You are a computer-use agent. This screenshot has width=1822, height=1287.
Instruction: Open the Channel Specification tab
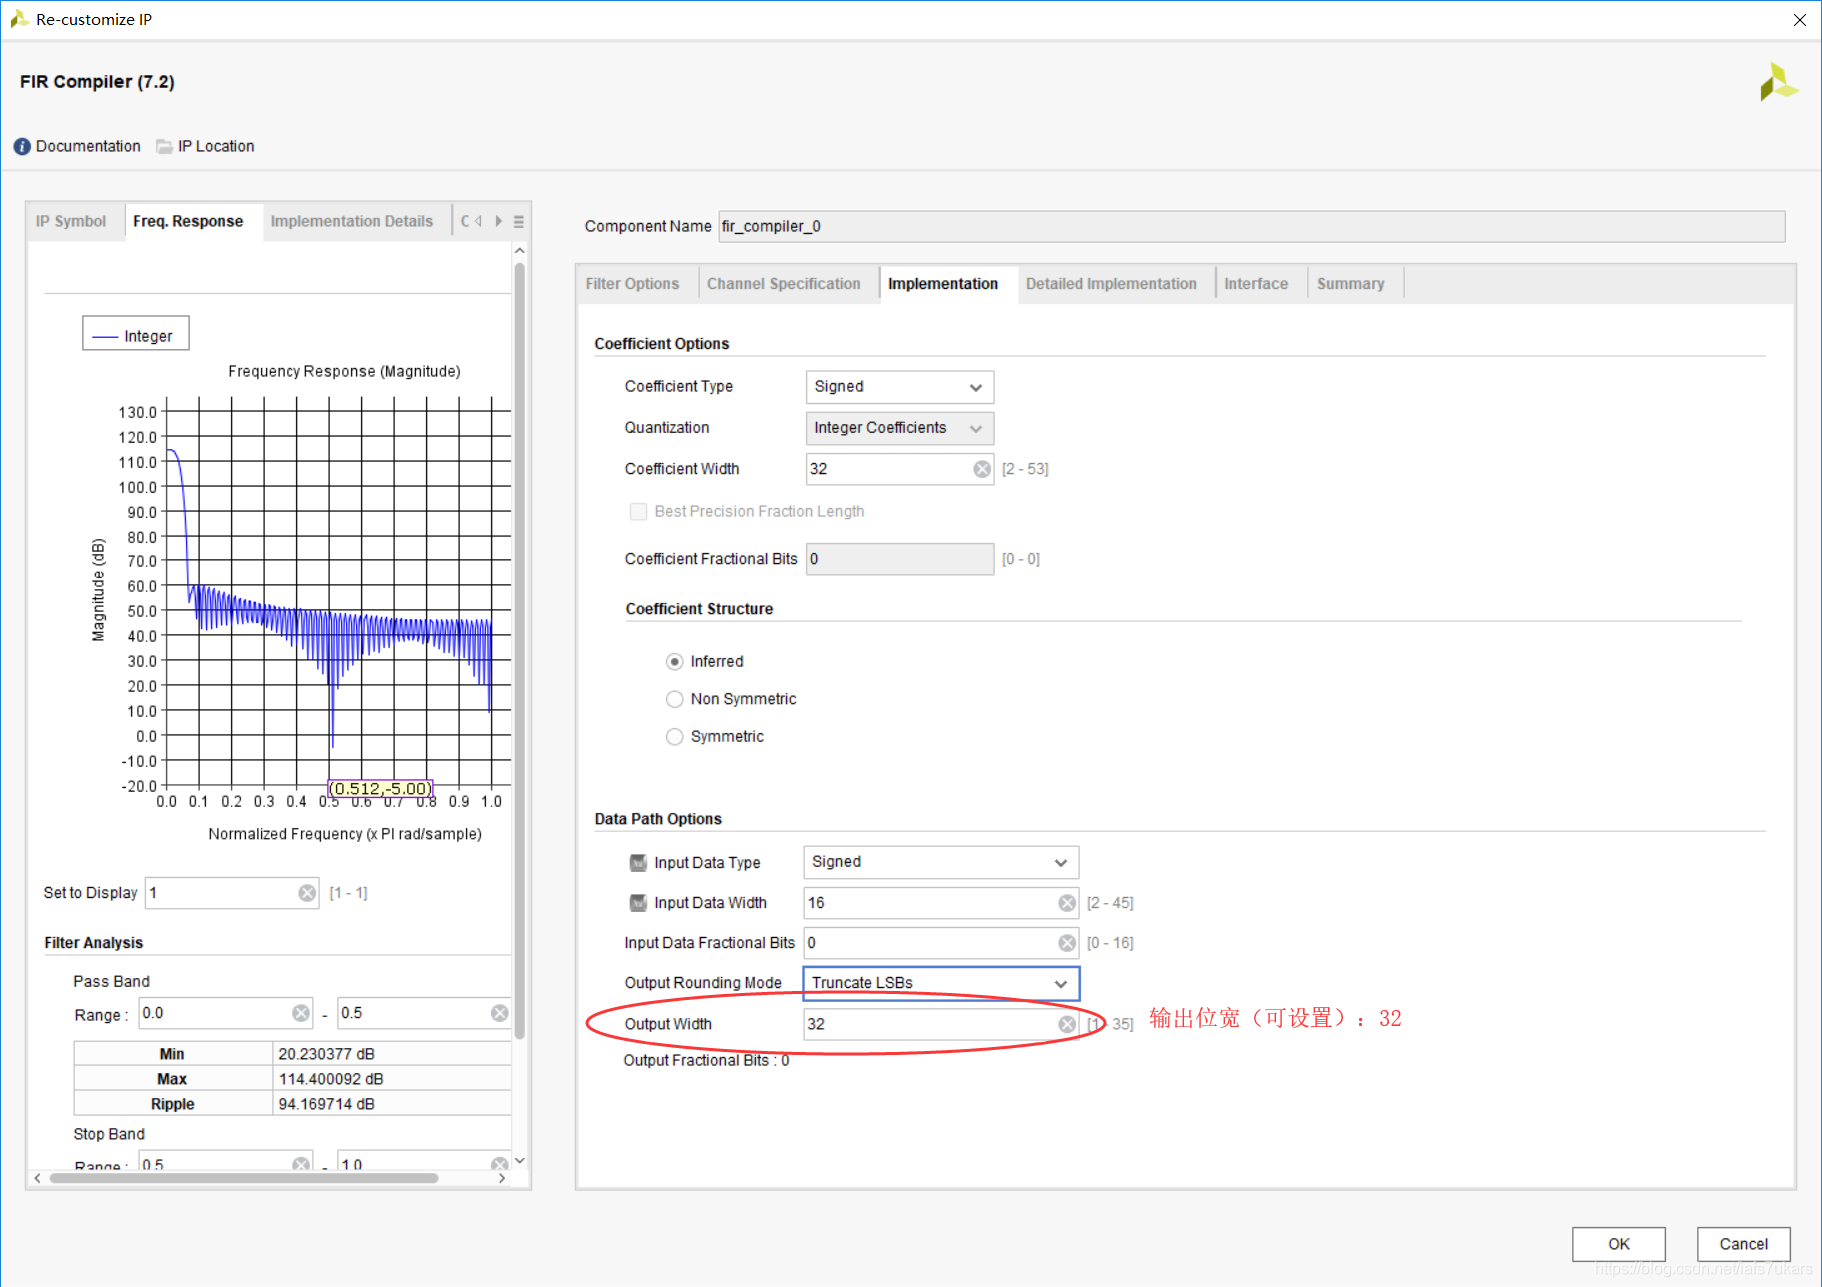tap(784, 284)
